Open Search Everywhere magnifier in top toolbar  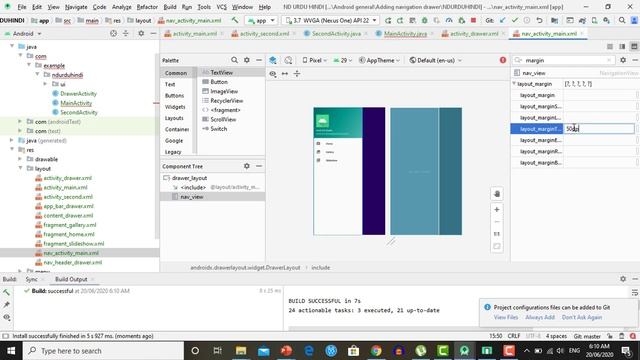622,20
